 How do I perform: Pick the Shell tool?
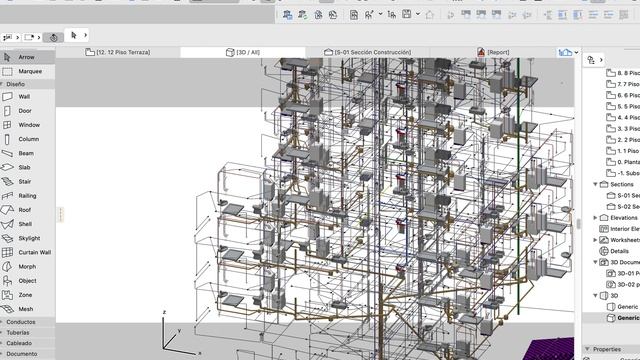tap(27, 224)
